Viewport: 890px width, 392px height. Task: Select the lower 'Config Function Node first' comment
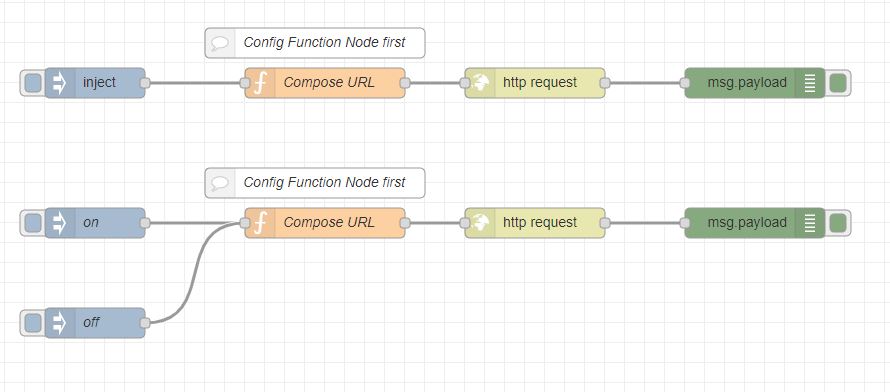point(315,183)
